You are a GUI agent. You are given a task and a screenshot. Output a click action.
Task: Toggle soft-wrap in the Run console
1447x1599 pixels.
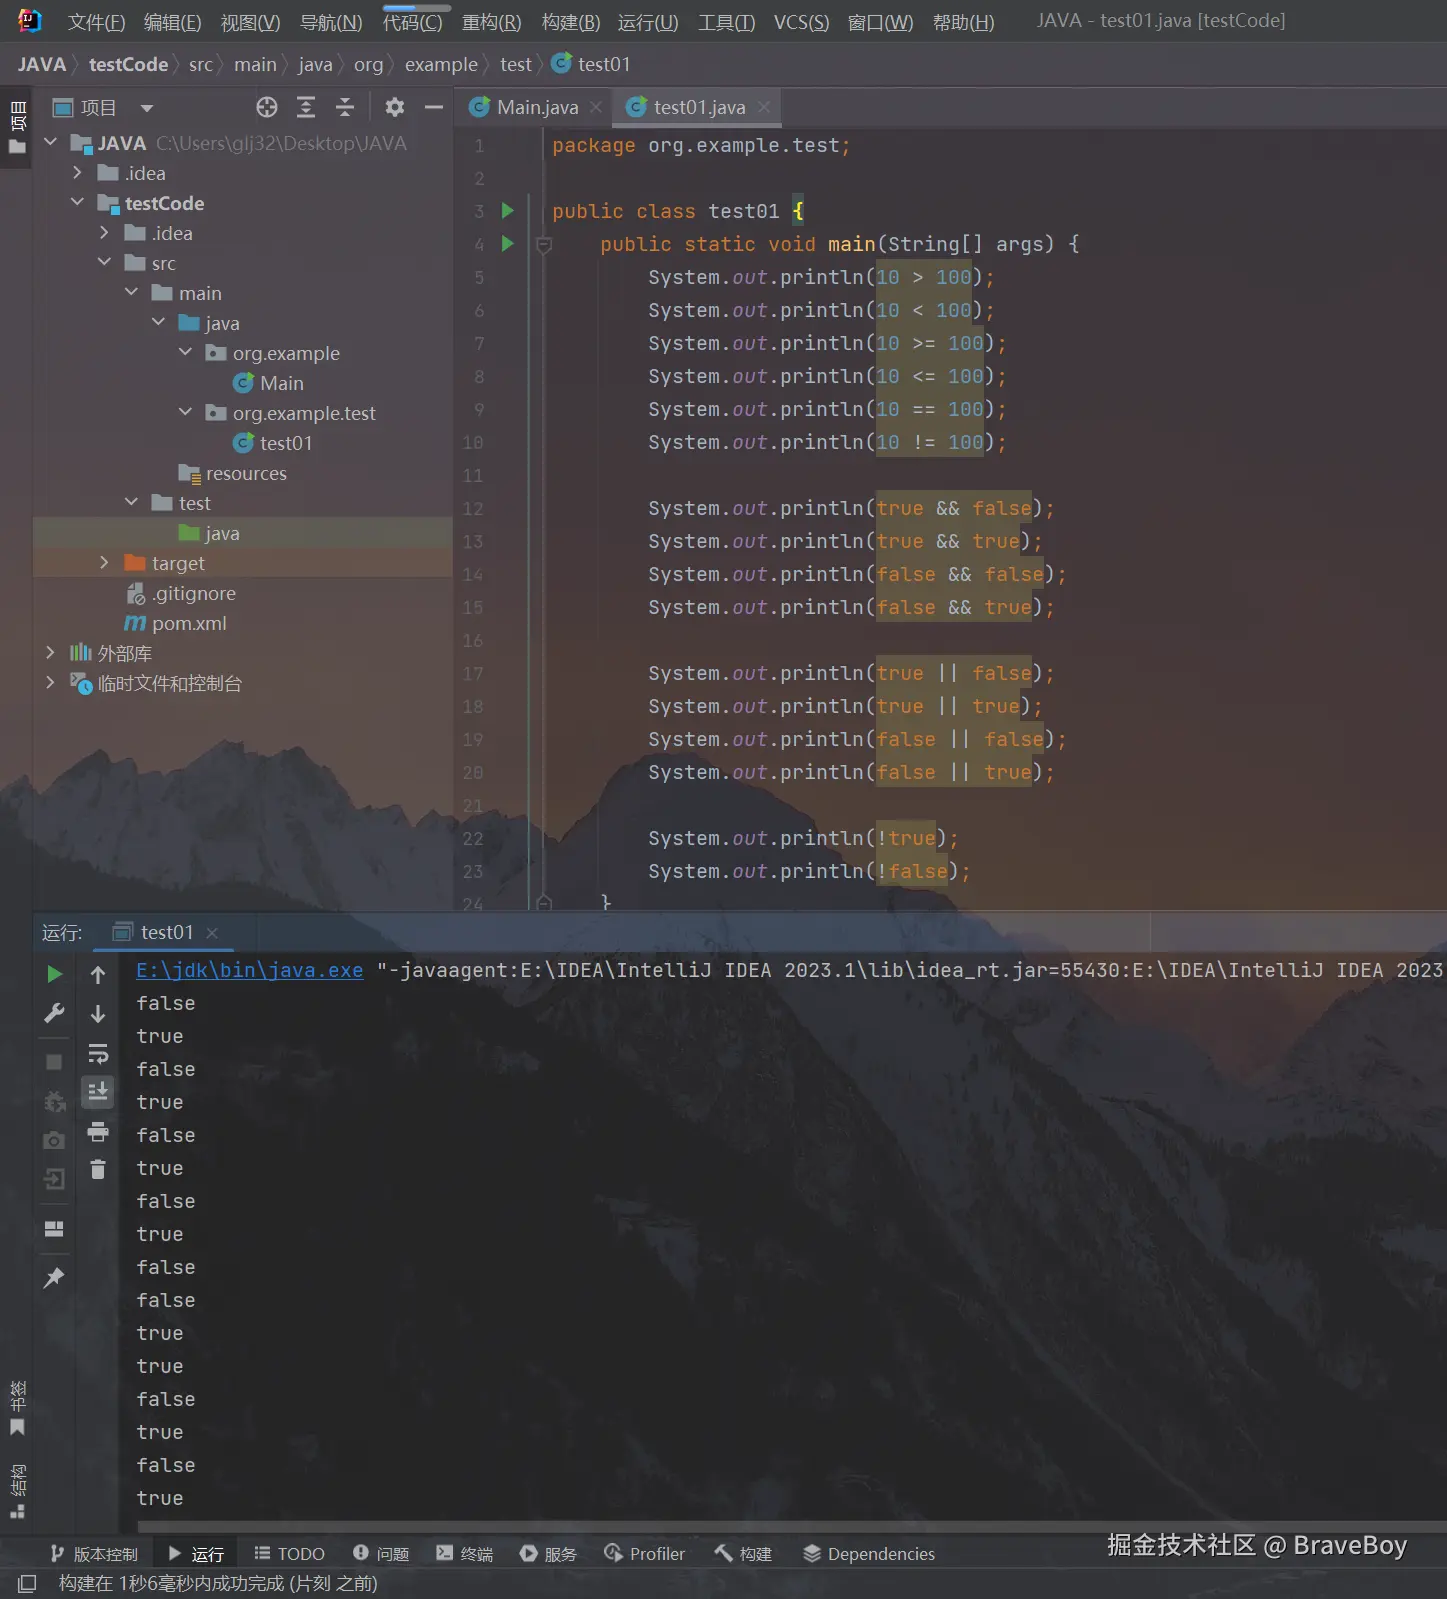coord(98,1053)
